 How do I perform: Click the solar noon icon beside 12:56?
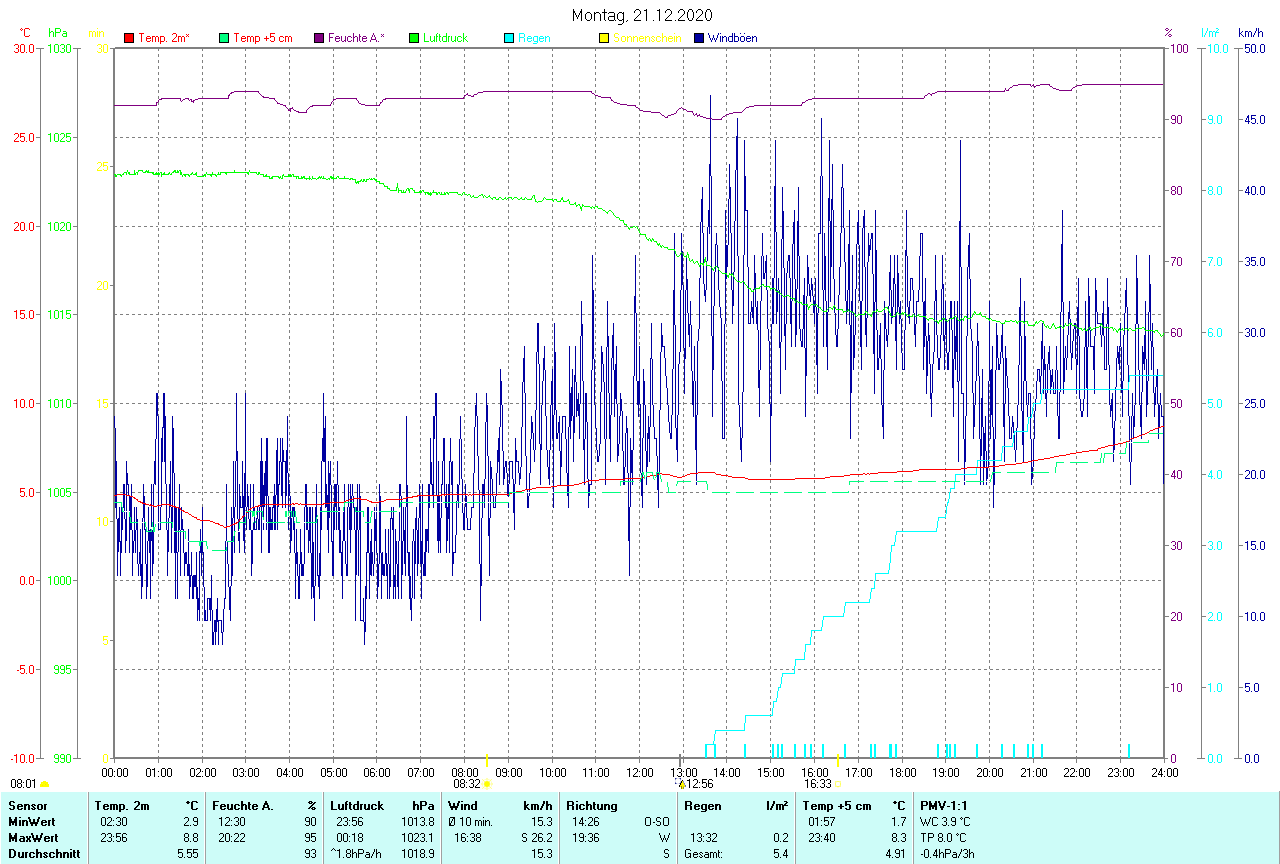click(x=681, y=785)
